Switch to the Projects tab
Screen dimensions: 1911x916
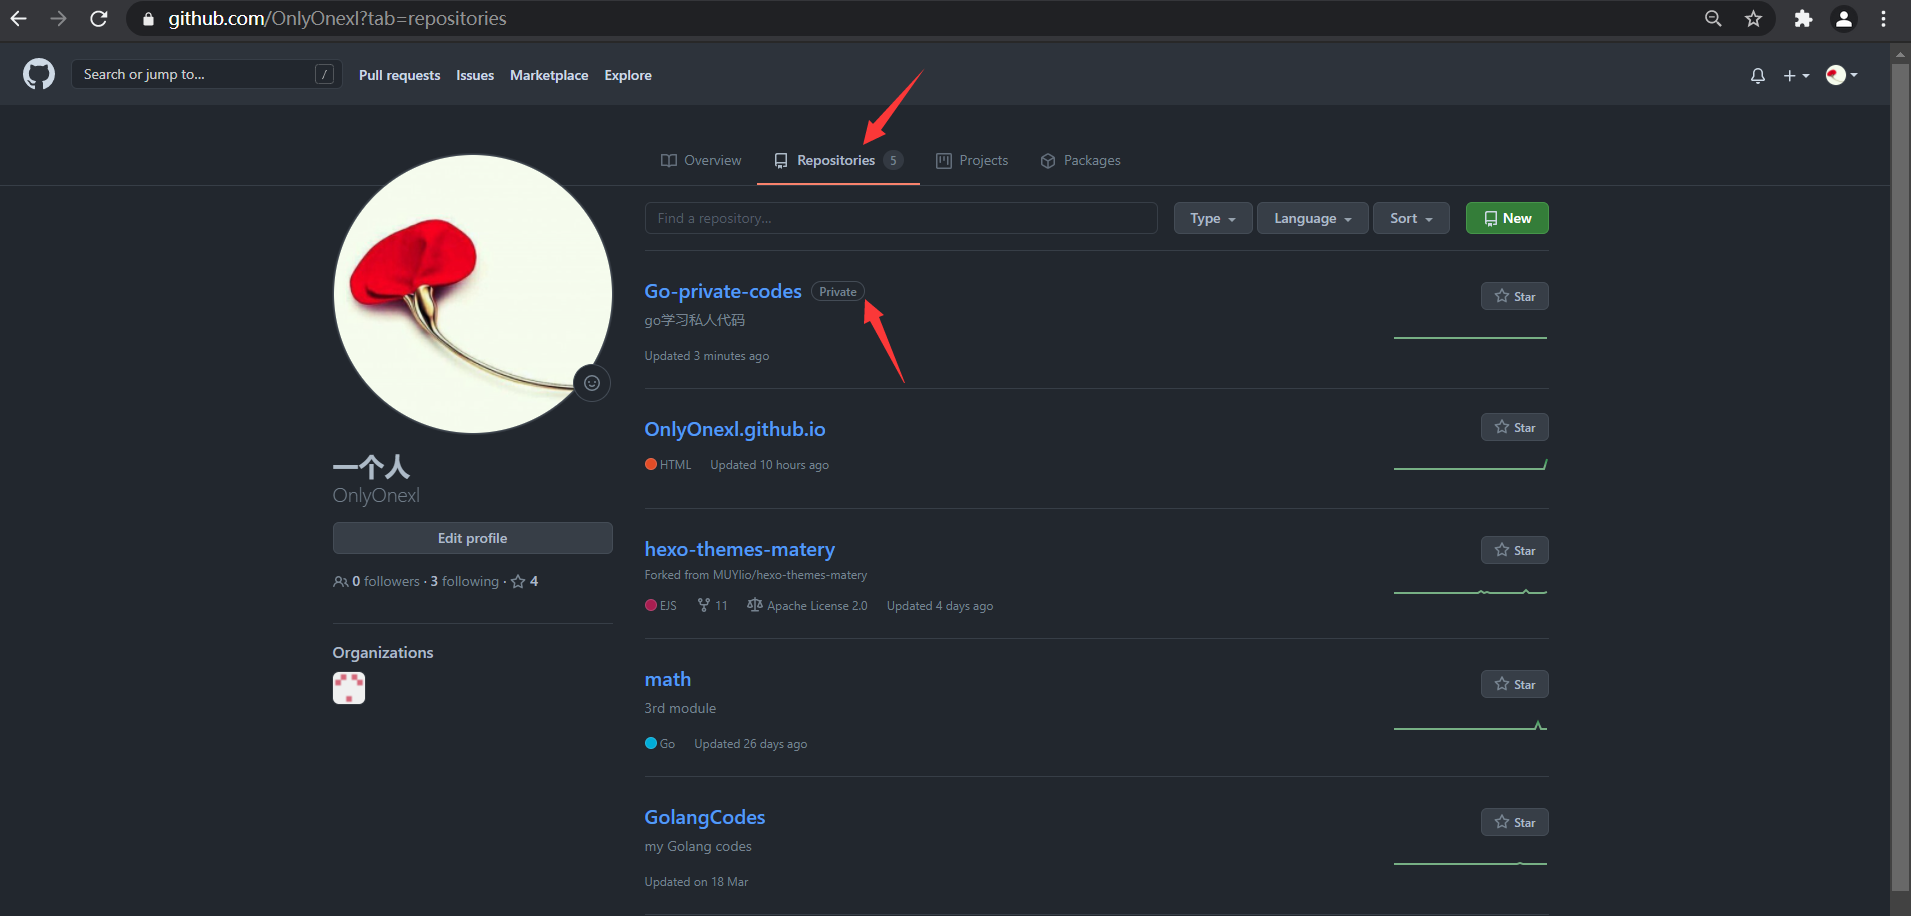[x=972, y=160]
